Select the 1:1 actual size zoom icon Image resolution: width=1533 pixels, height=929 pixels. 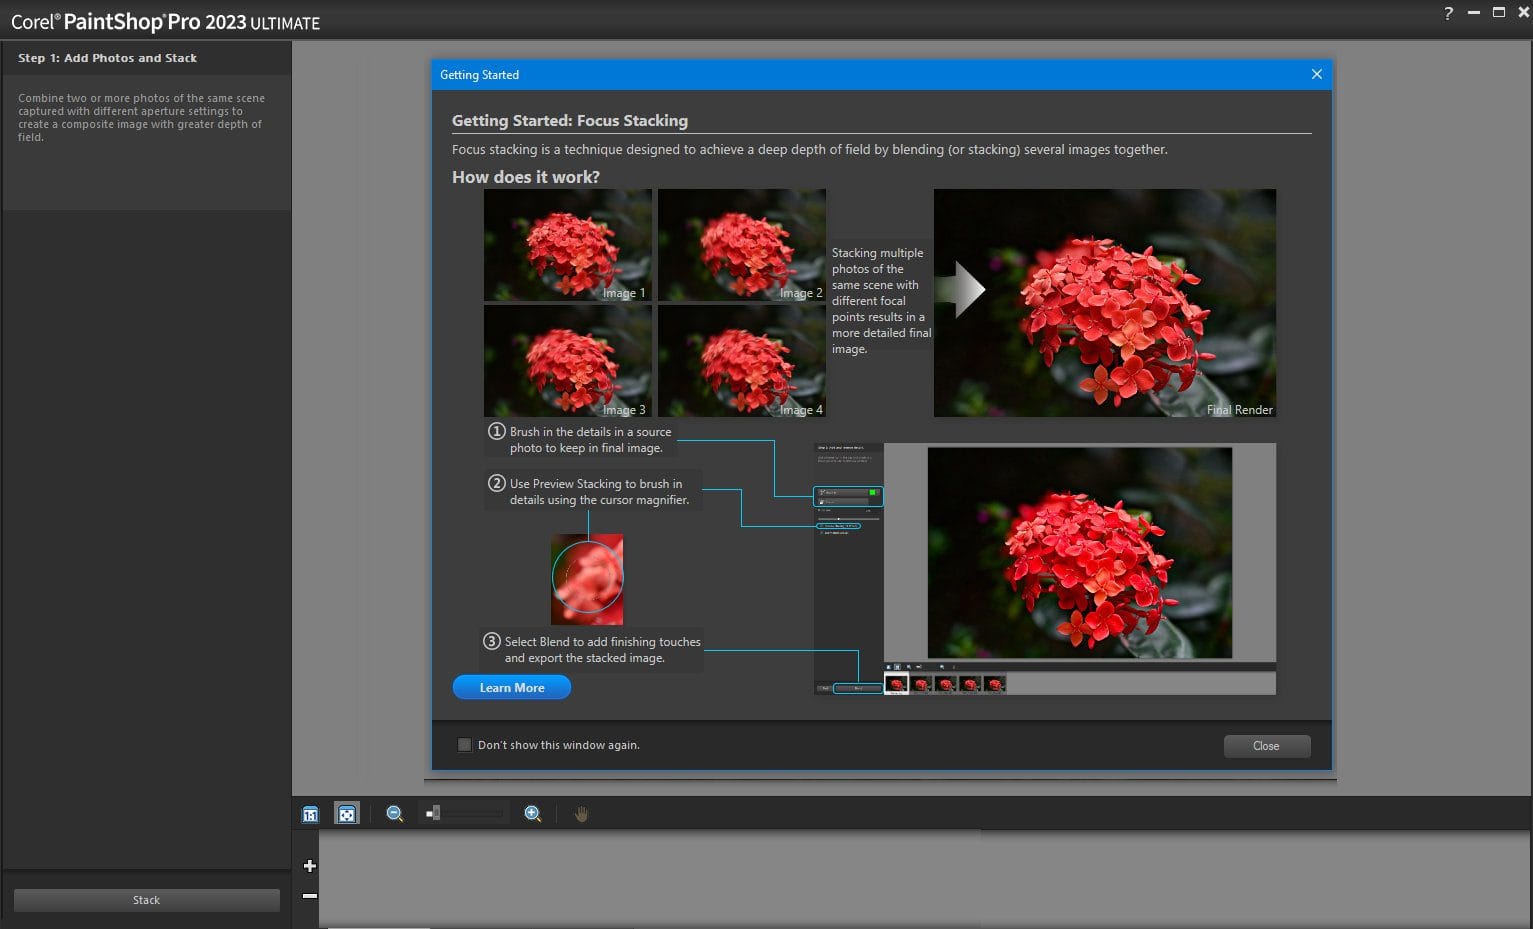(x=309, y=813)
